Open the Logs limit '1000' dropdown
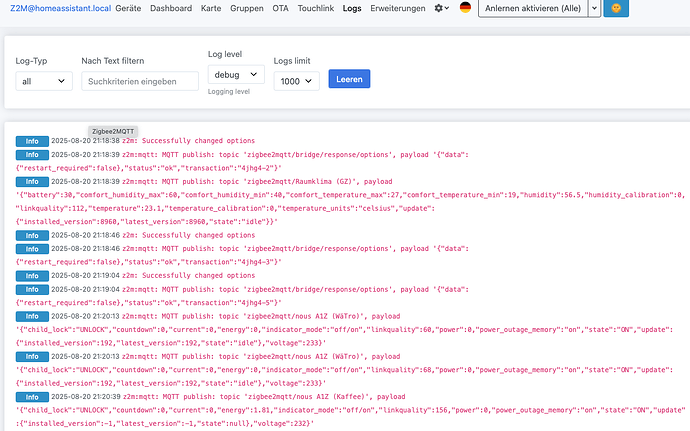The image size is (690, 431). point(297,81)
